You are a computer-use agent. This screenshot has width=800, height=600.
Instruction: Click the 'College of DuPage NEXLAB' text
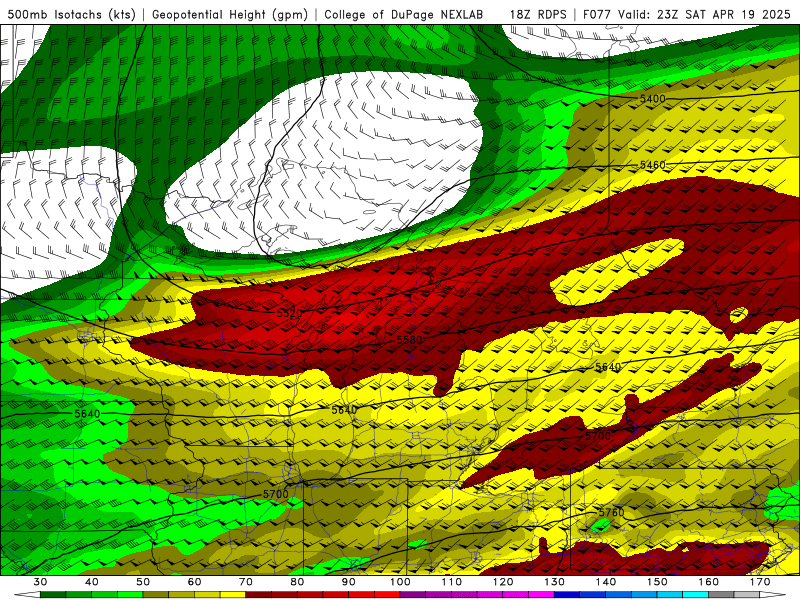coord(404,15)
